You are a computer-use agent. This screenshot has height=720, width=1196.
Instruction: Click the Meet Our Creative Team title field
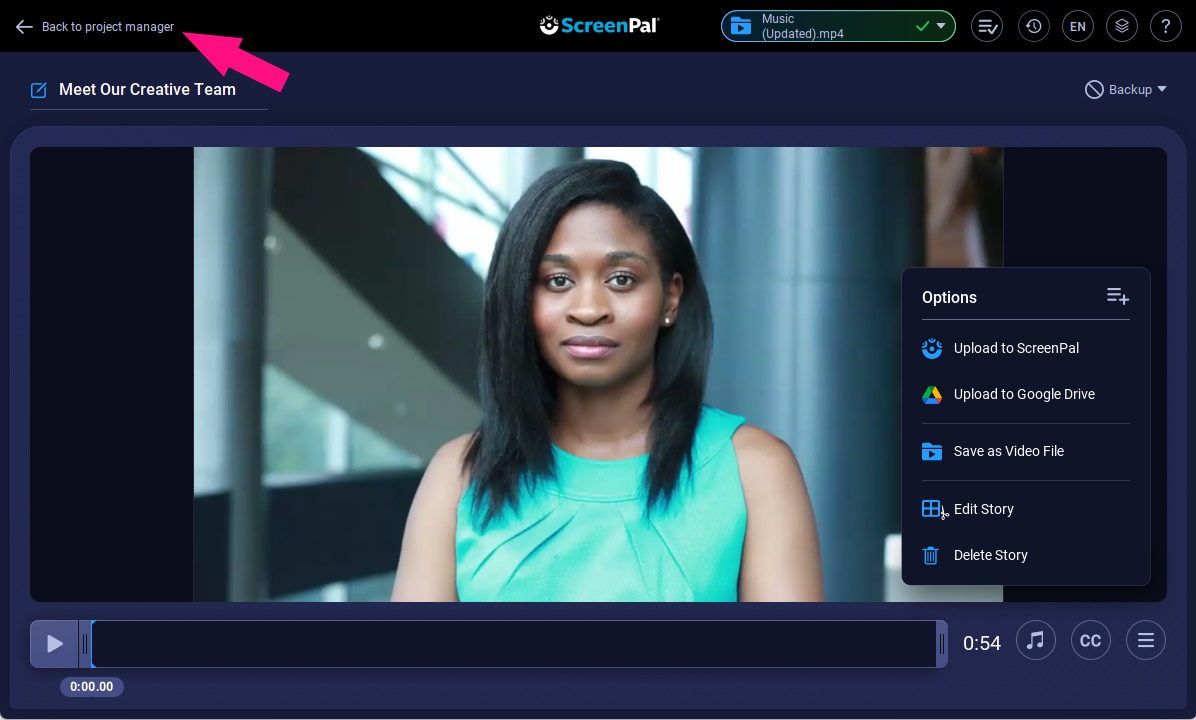(147, 90)
